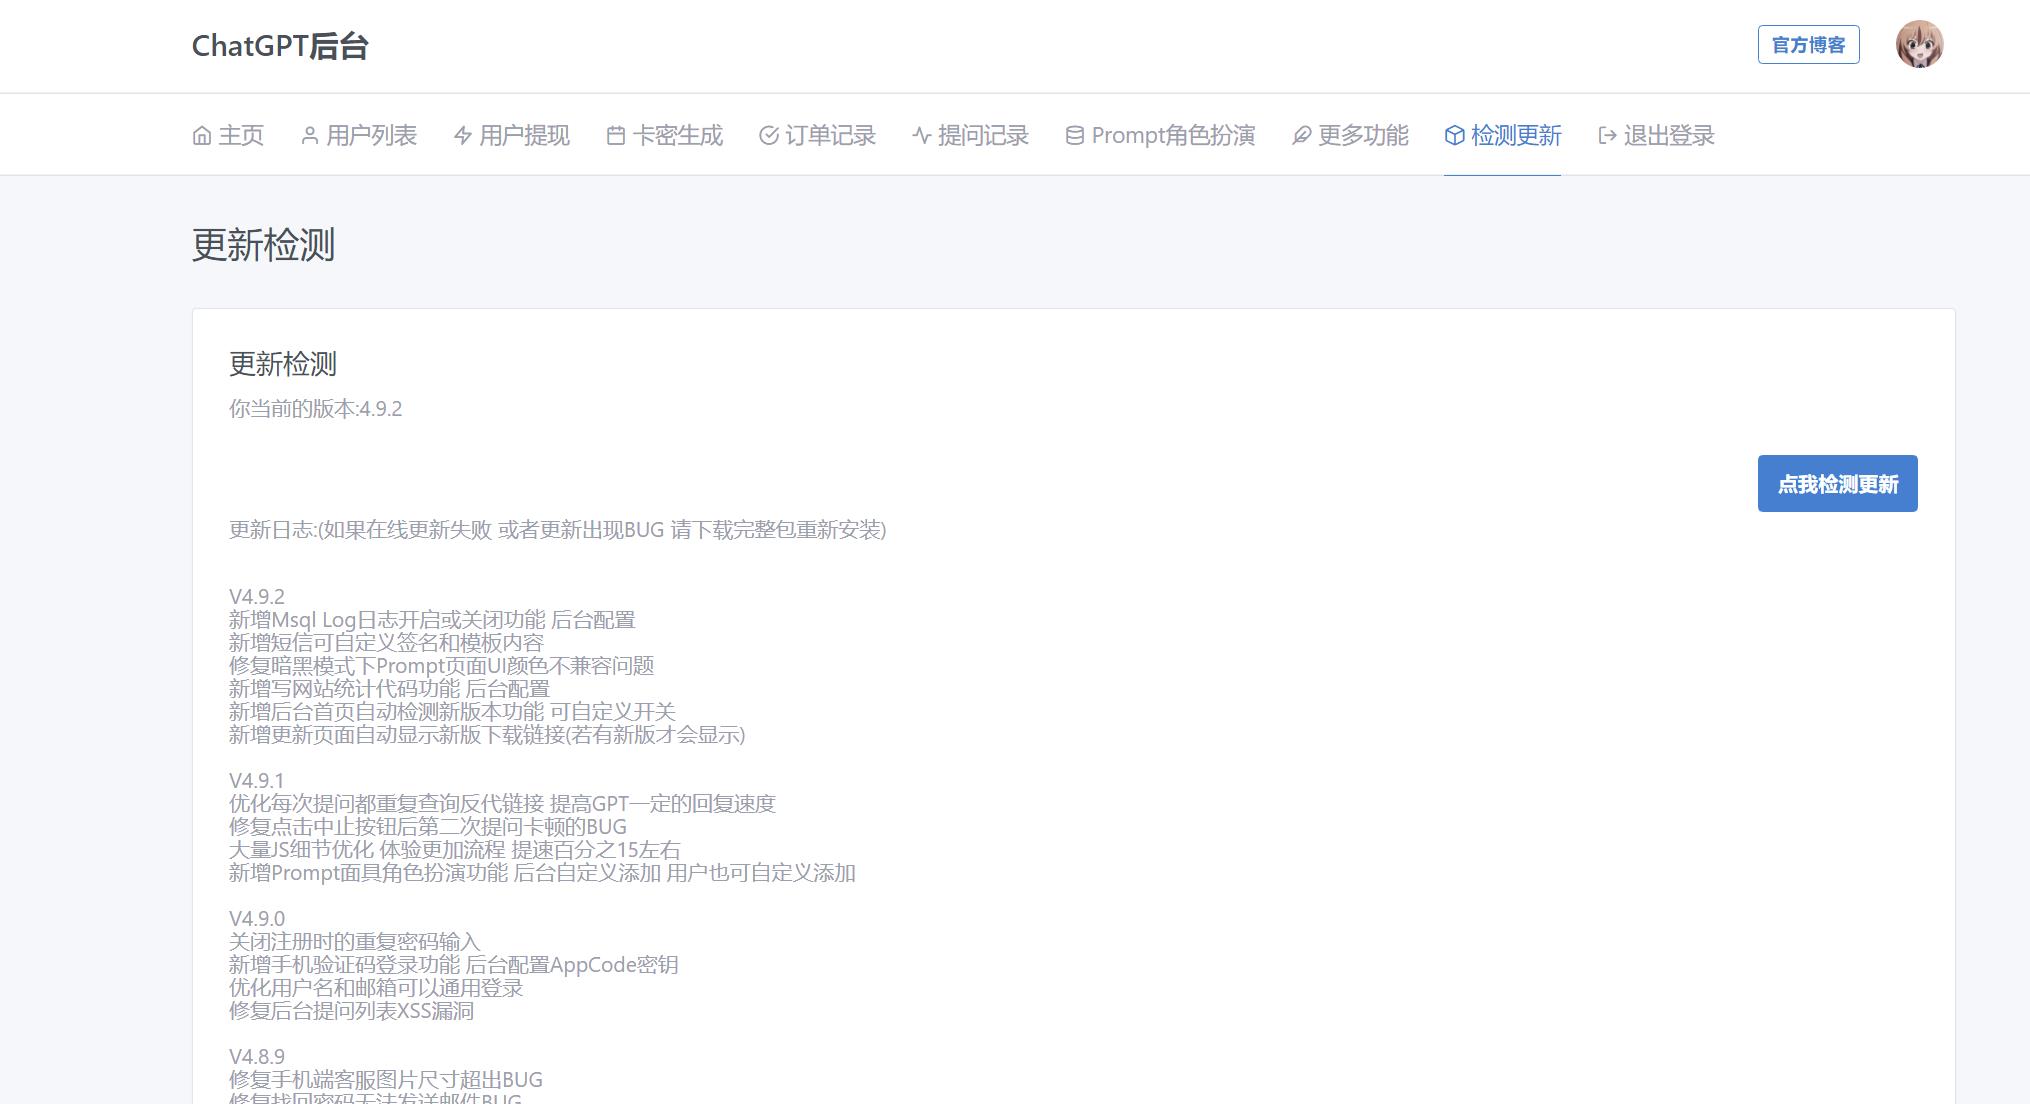This screenshot has width=2030, height=1104.
Task: Click the calendar icon next to 卡密生成
Action: coord(617,134)
